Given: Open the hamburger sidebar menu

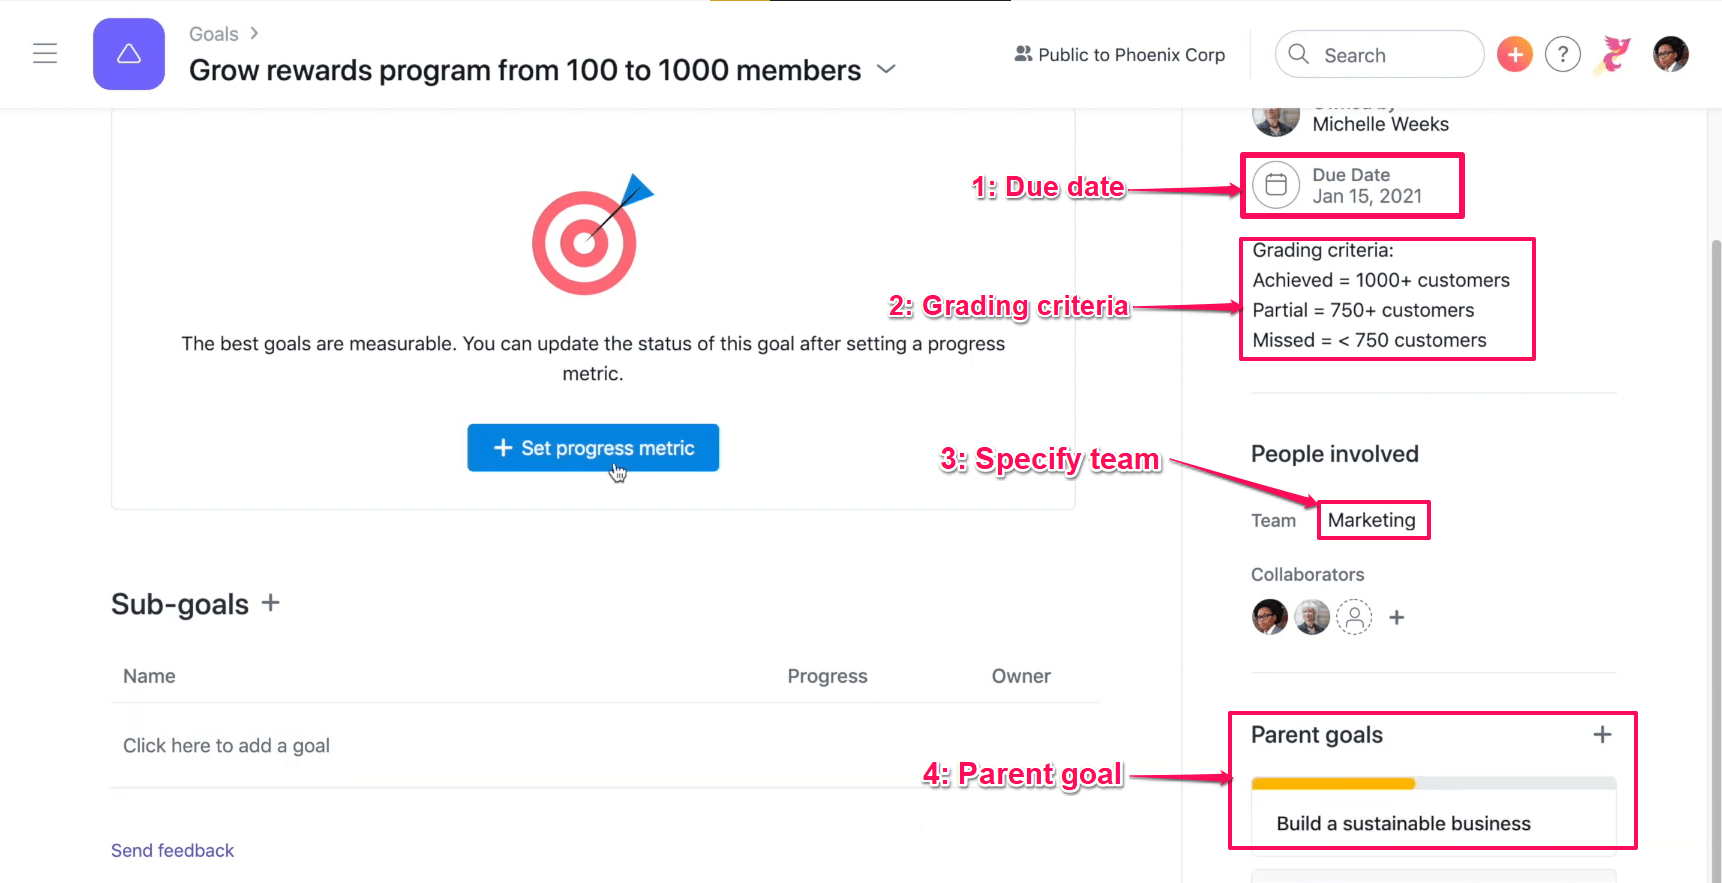Looking at the screenshot, I should coord(45,54).
